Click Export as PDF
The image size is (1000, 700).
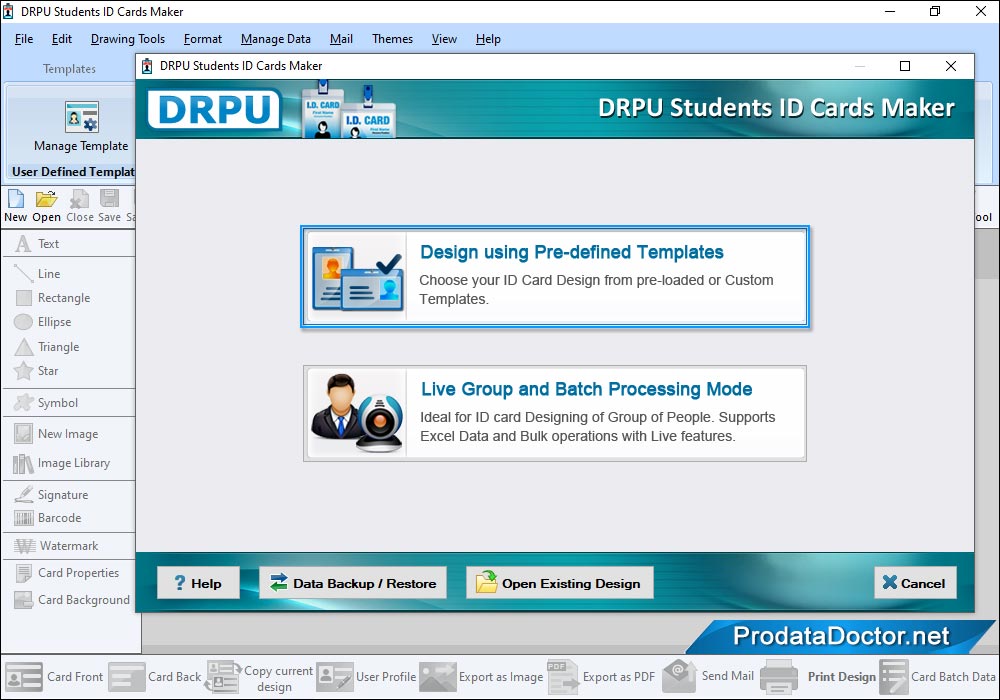pos(601,677)
